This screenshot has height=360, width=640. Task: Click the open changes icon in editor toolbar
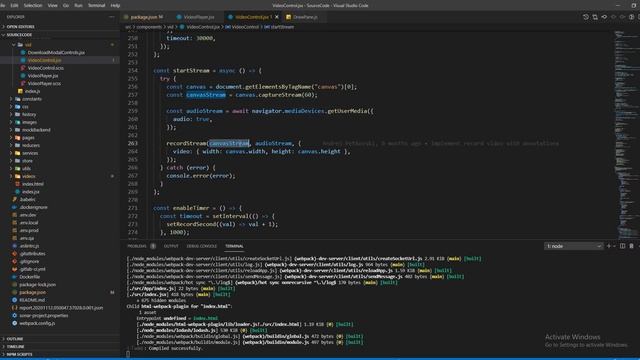pos(595,17)
